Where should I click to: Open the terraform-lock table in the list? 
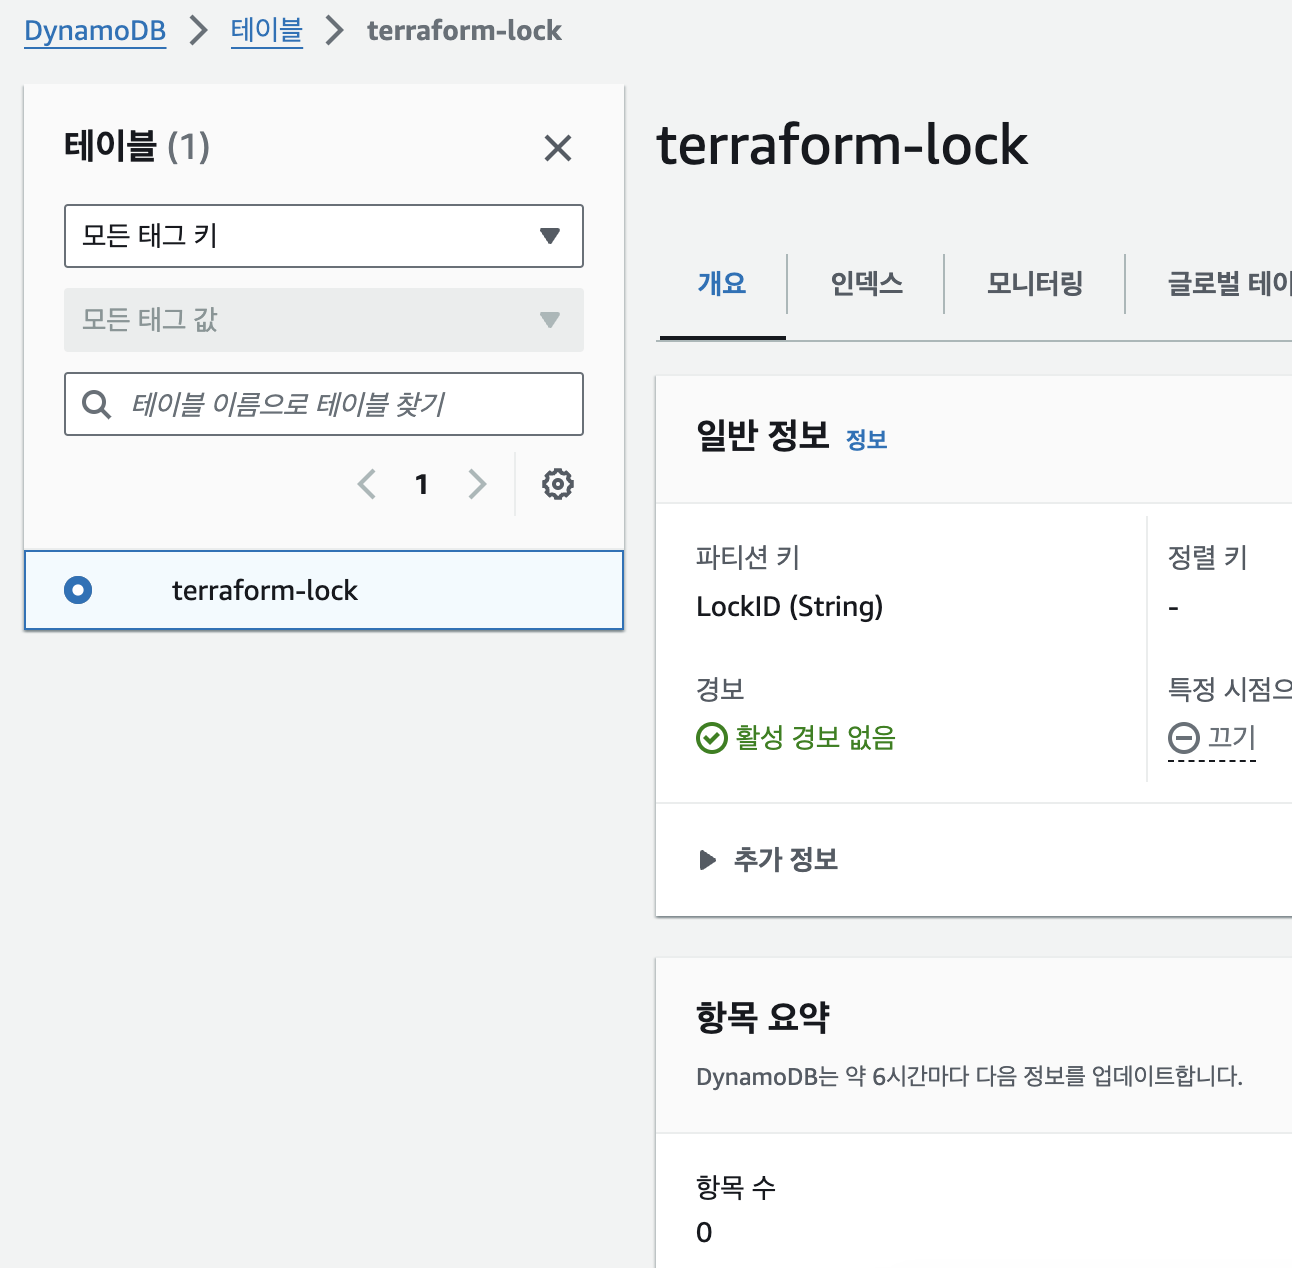pos(264,590)
